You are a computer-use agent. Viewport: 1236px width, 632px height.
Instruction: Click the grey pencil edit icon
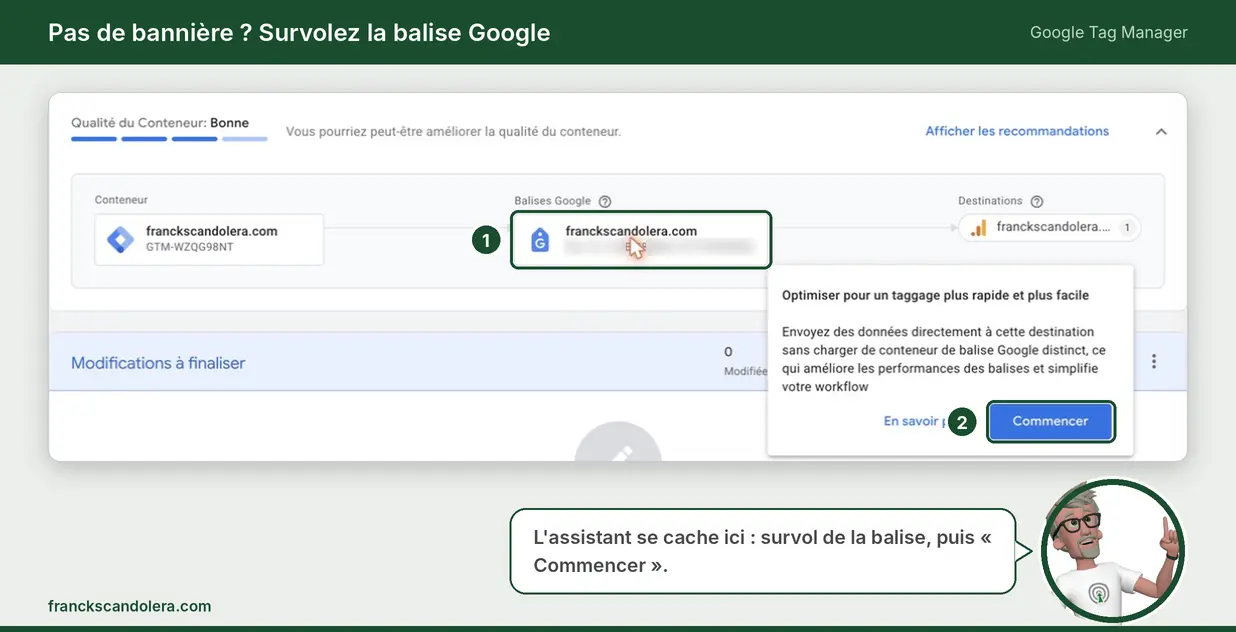pos(618,444)
